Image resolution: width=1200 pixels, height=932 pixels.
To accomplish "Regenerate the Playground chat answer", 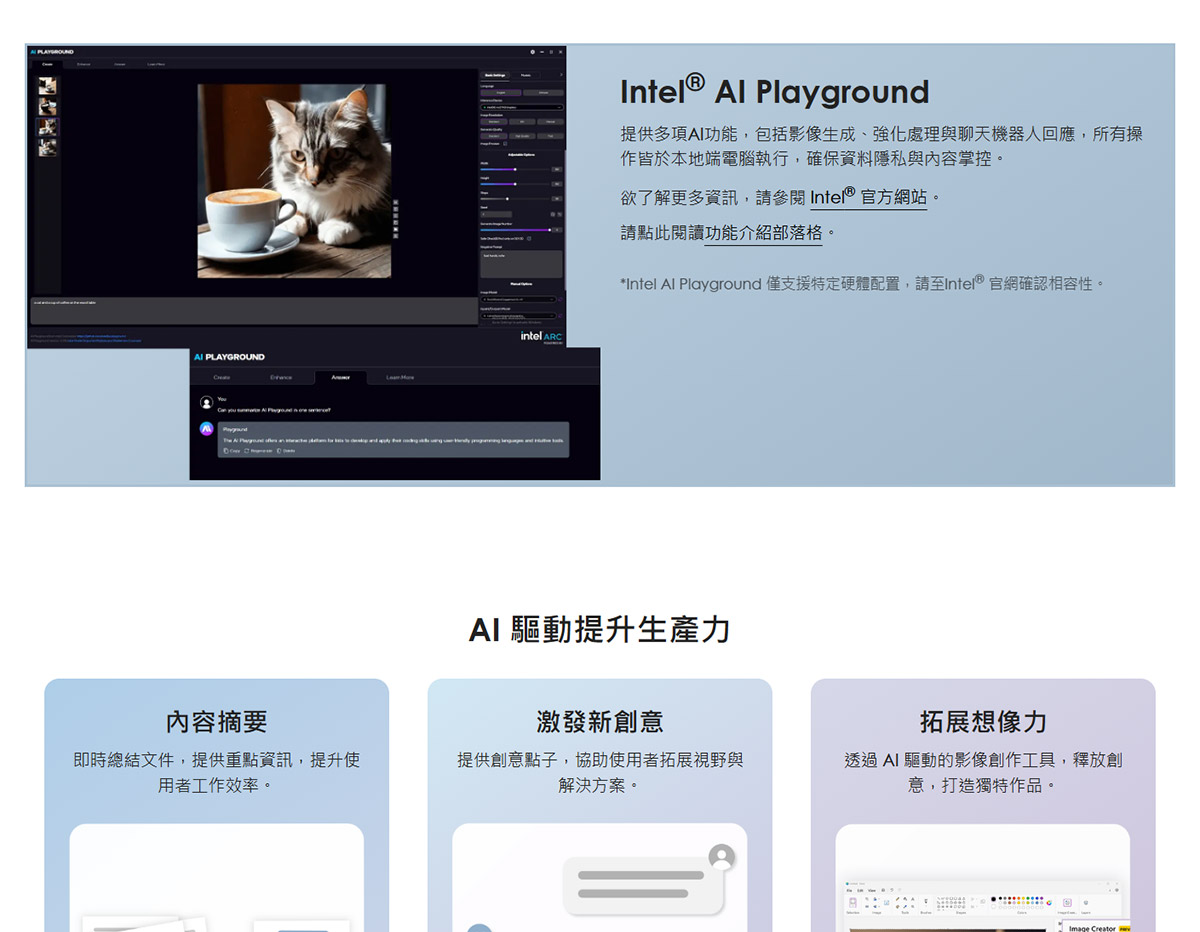I will pyautogui.click(x=258, y=451).
